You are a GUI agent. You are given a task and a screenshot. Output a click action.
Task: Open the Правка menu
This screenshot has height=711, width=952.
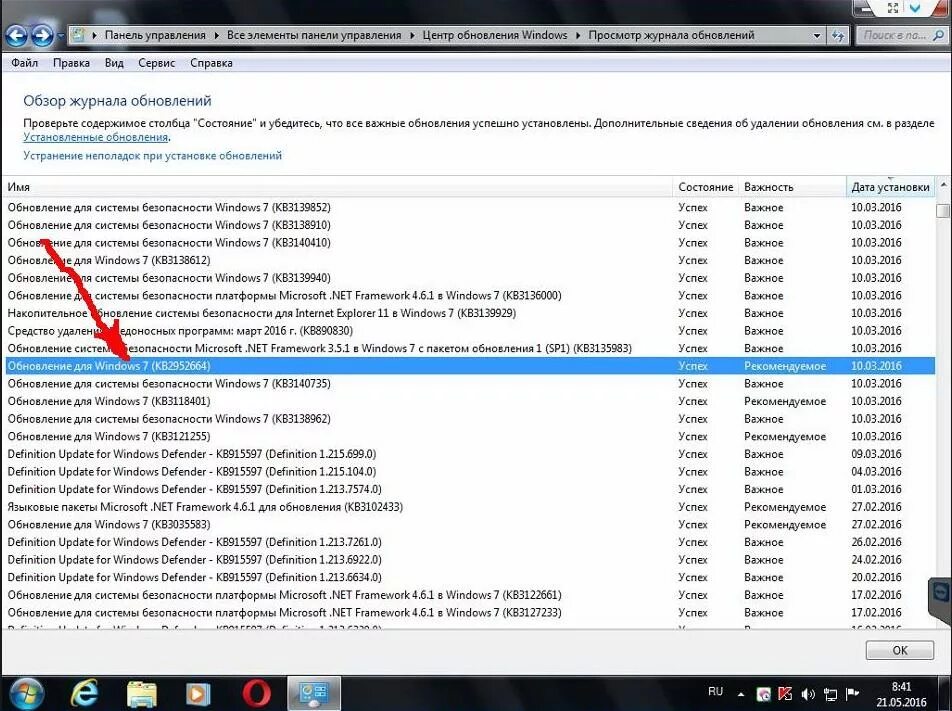pyautogui.click(x=71, y=63)
